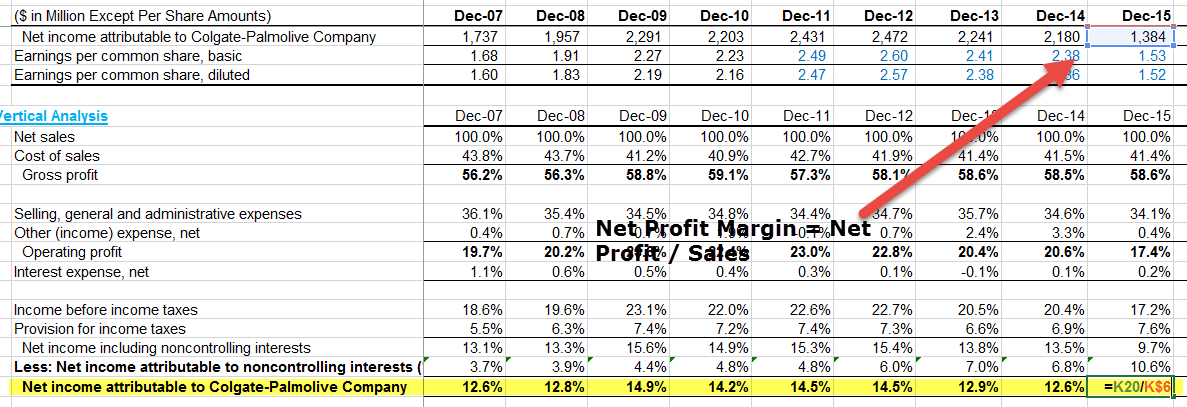This screenshot has width=1187, height=407.
Task: Click the Net Profit Margin text box
Action: tap(733, 241)
